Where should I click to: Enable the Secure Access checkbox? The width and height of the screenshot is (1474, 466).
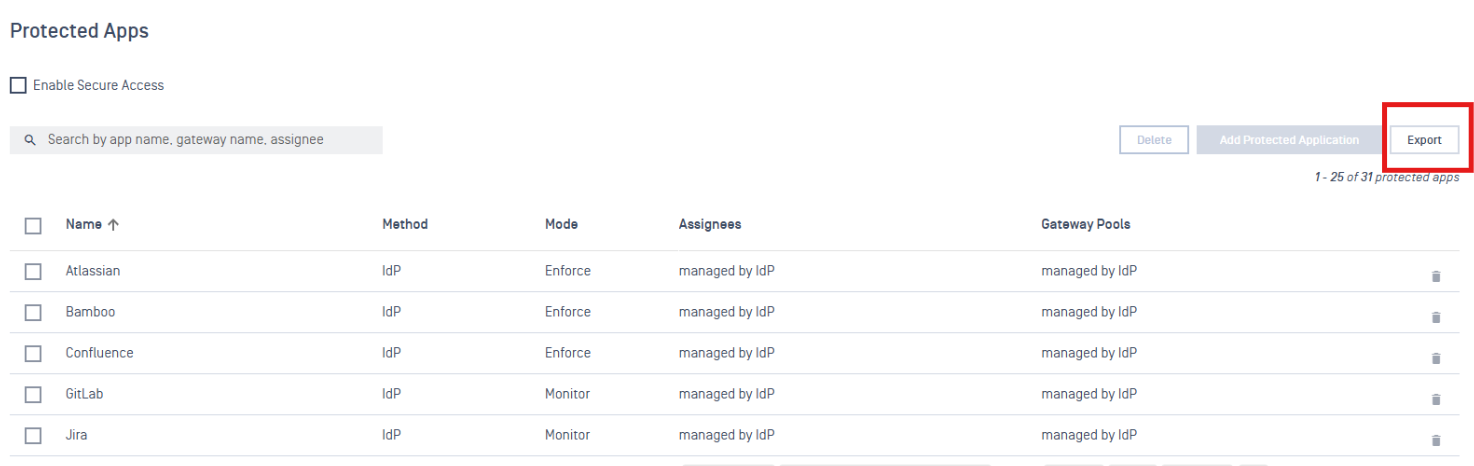[18, 86]
